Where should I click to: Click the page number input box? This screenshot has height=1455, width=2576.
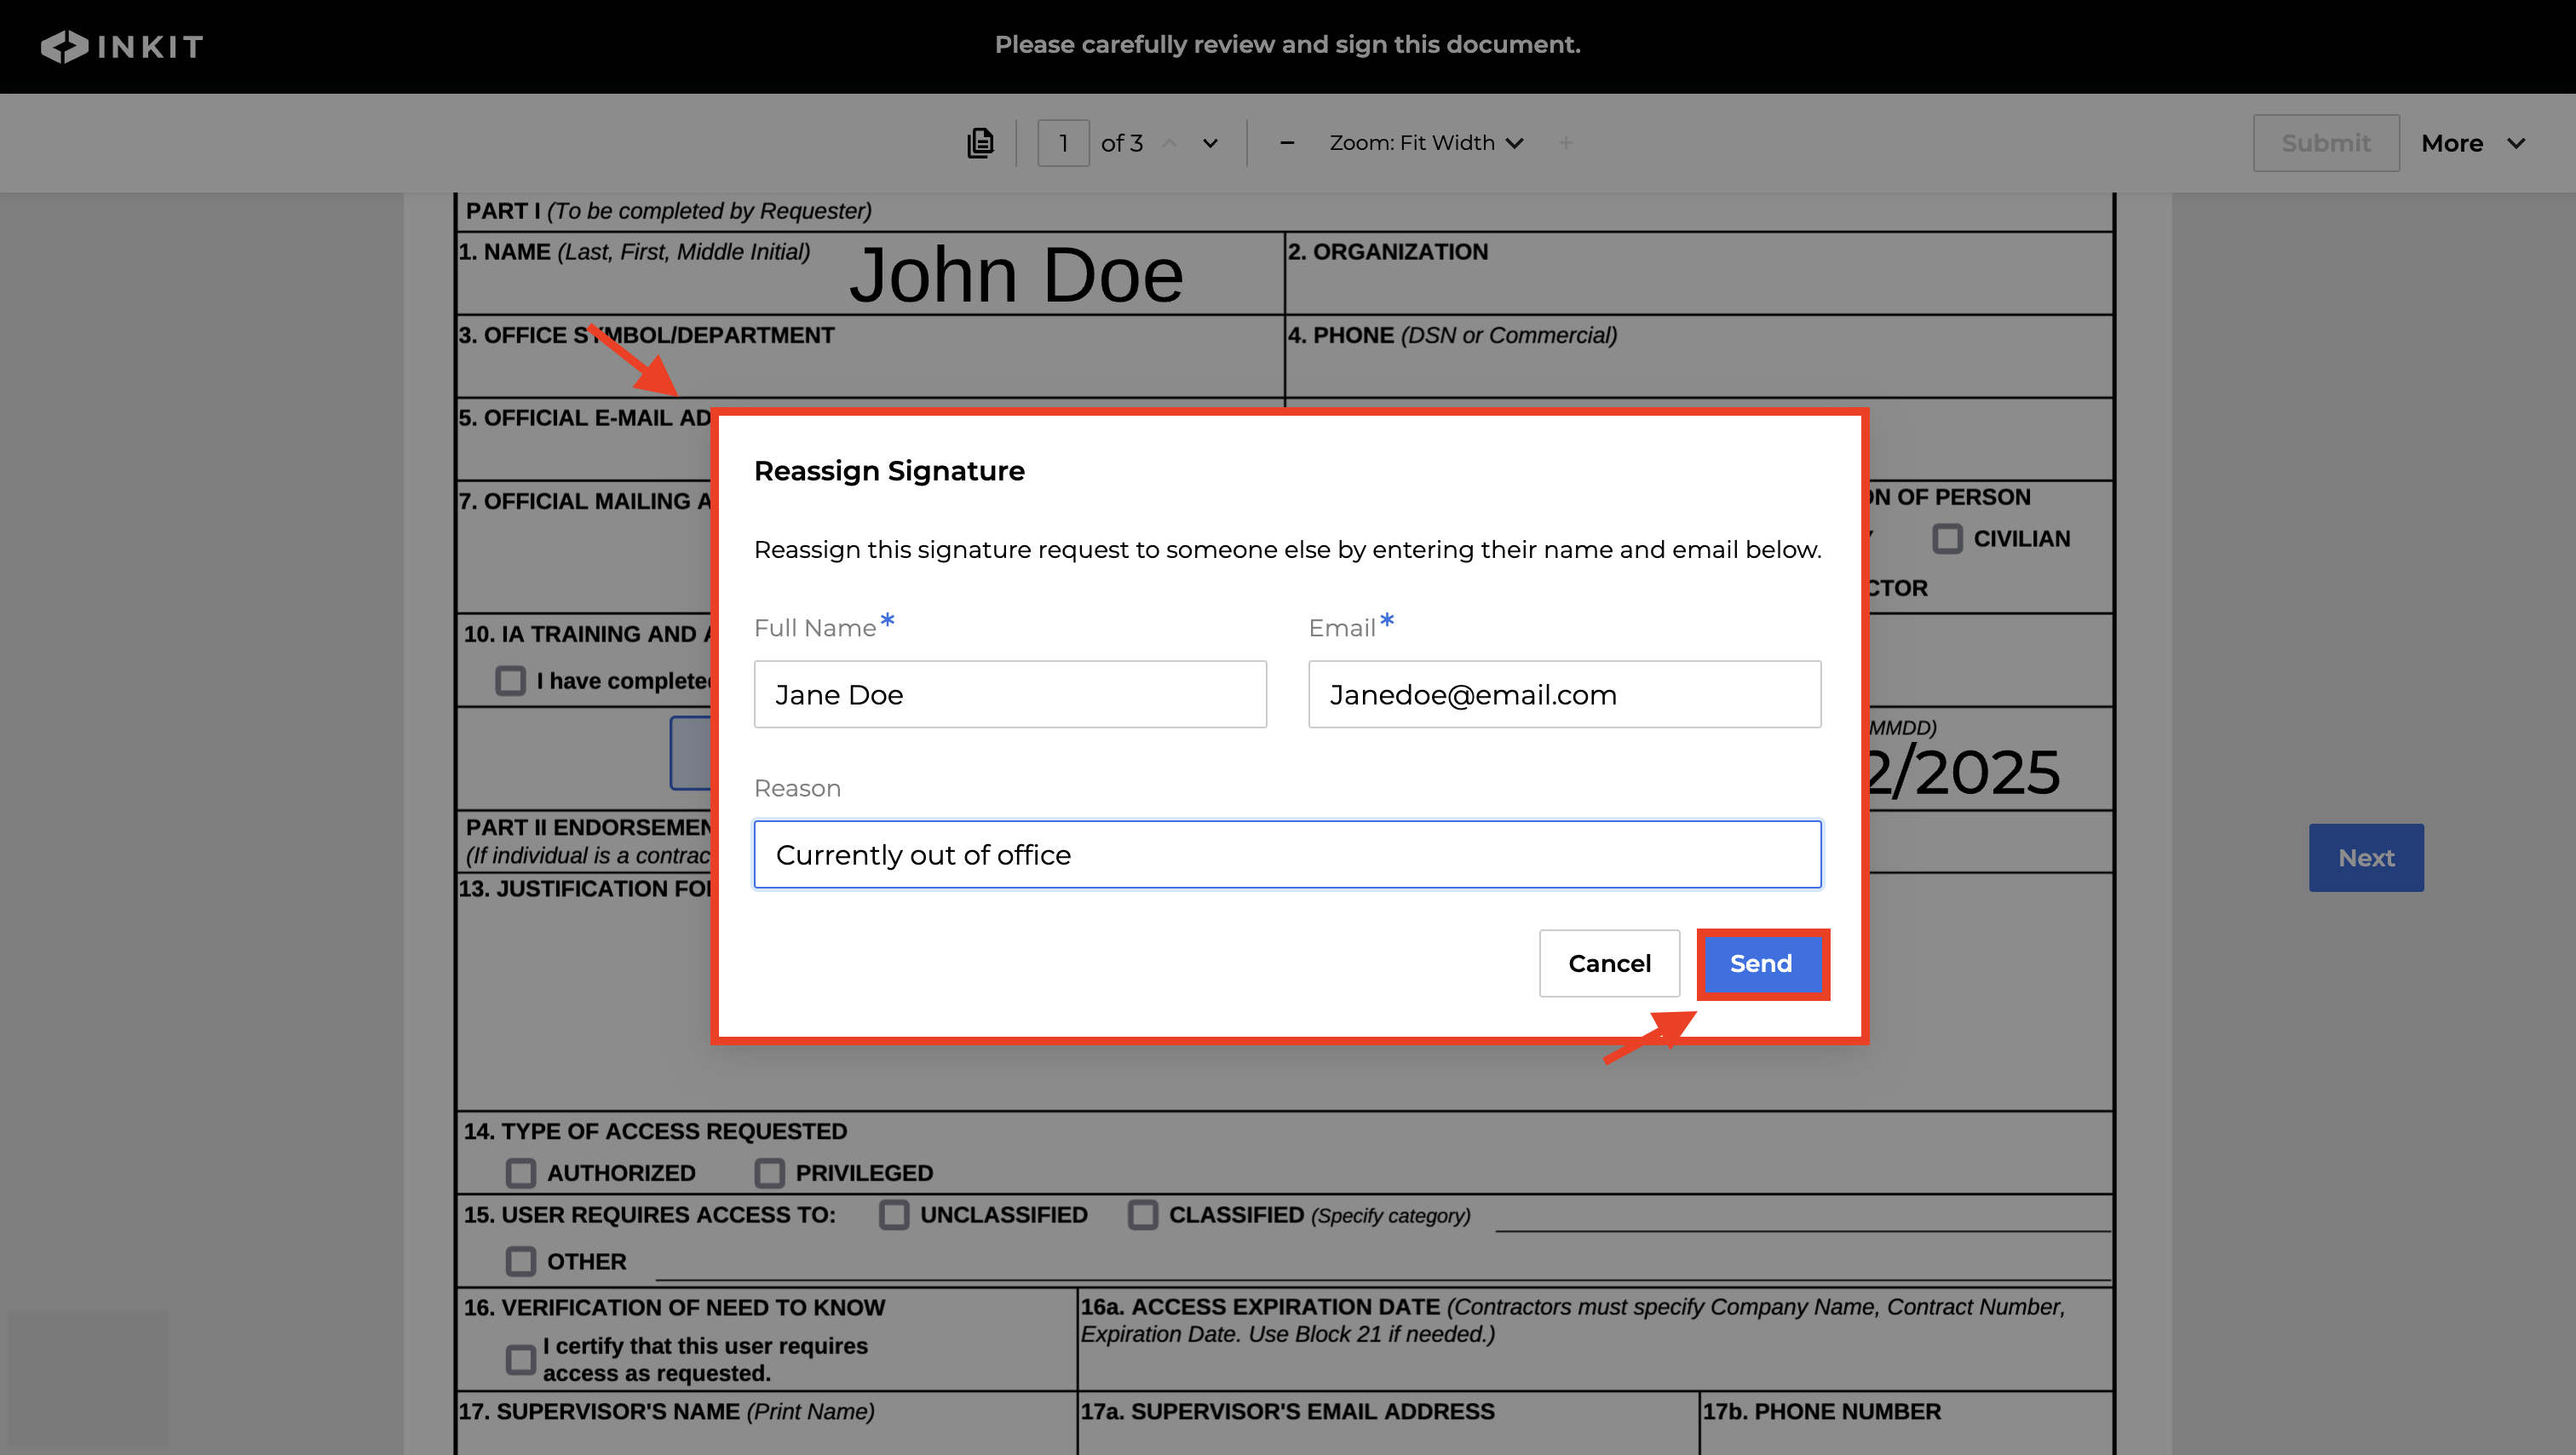pos(1063,143)
